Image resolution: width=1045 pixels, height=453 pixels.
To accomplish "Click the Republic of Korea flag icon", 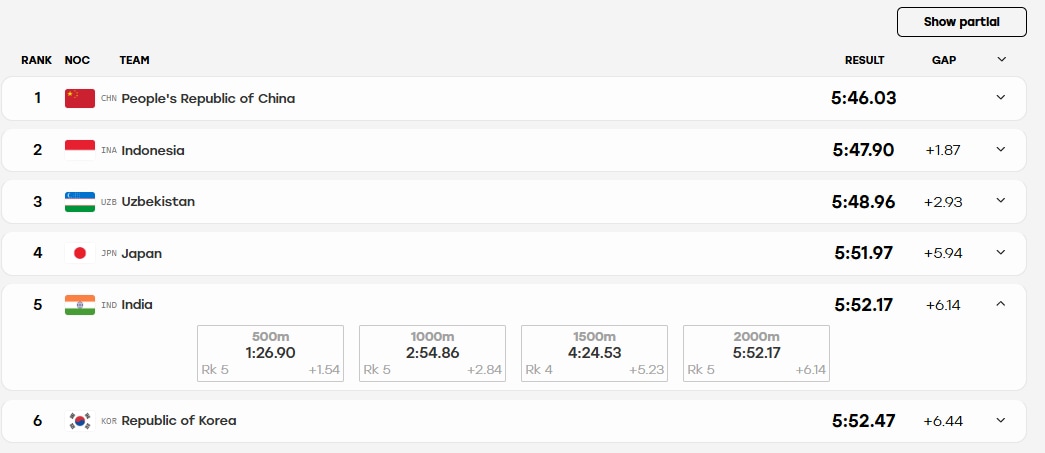I will tap(80, 421).
